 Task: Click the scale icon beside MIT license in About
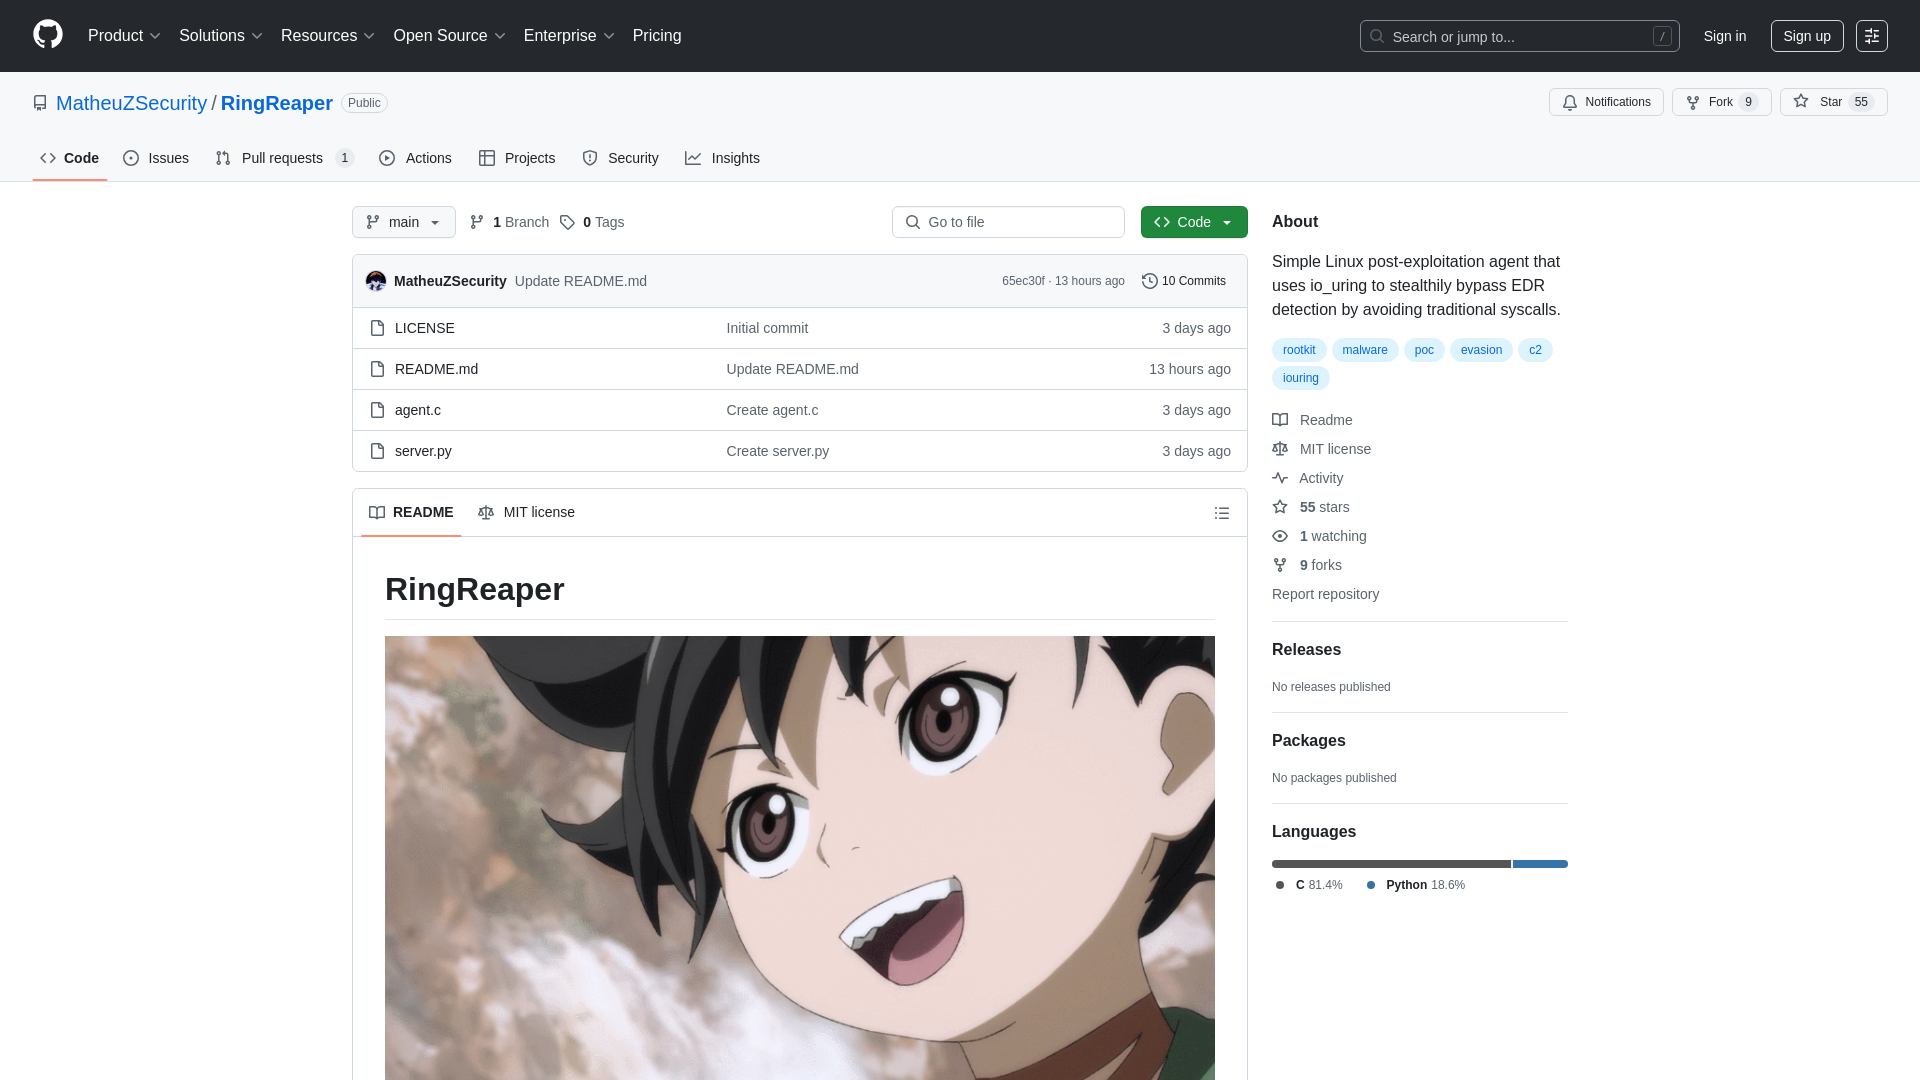(1280, 449)
